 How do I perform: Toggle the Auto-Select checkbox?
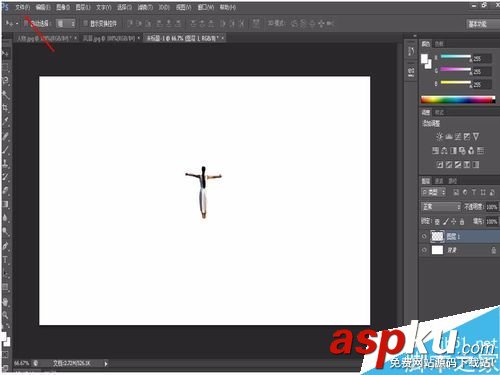(x=26, y=23)
